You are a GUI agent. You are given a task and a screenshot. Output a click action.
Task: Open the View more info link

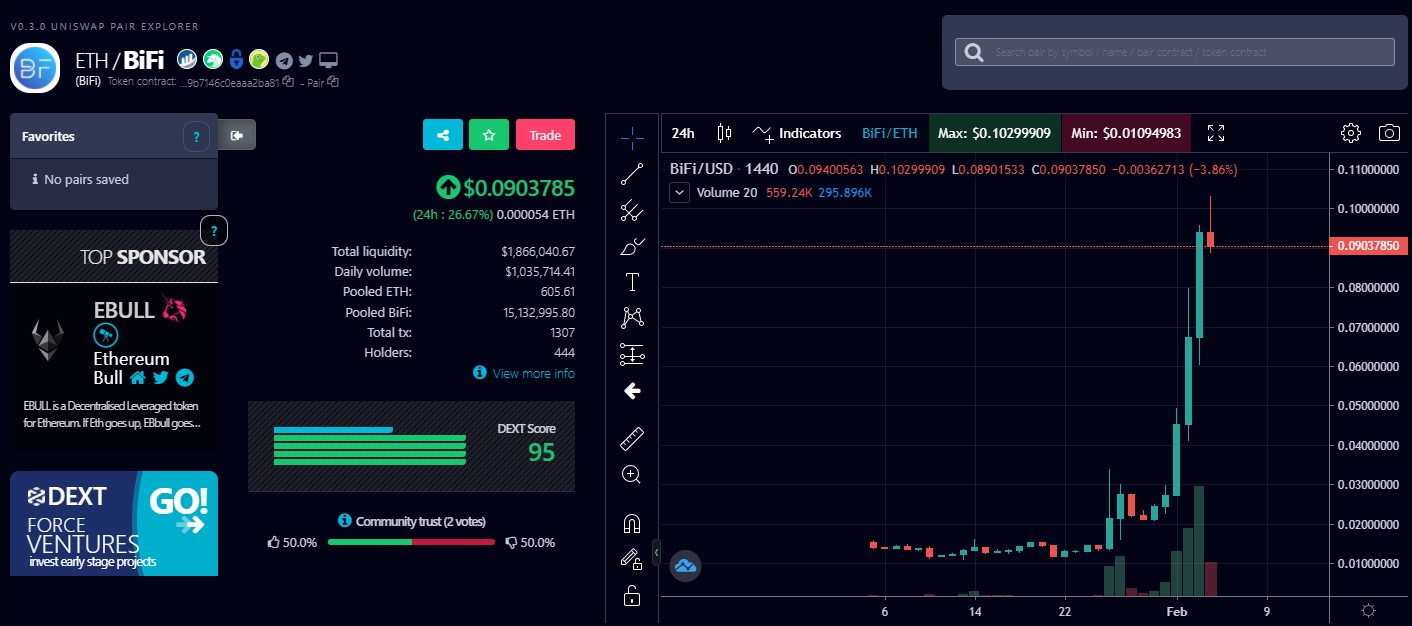(x=533, y=373)
